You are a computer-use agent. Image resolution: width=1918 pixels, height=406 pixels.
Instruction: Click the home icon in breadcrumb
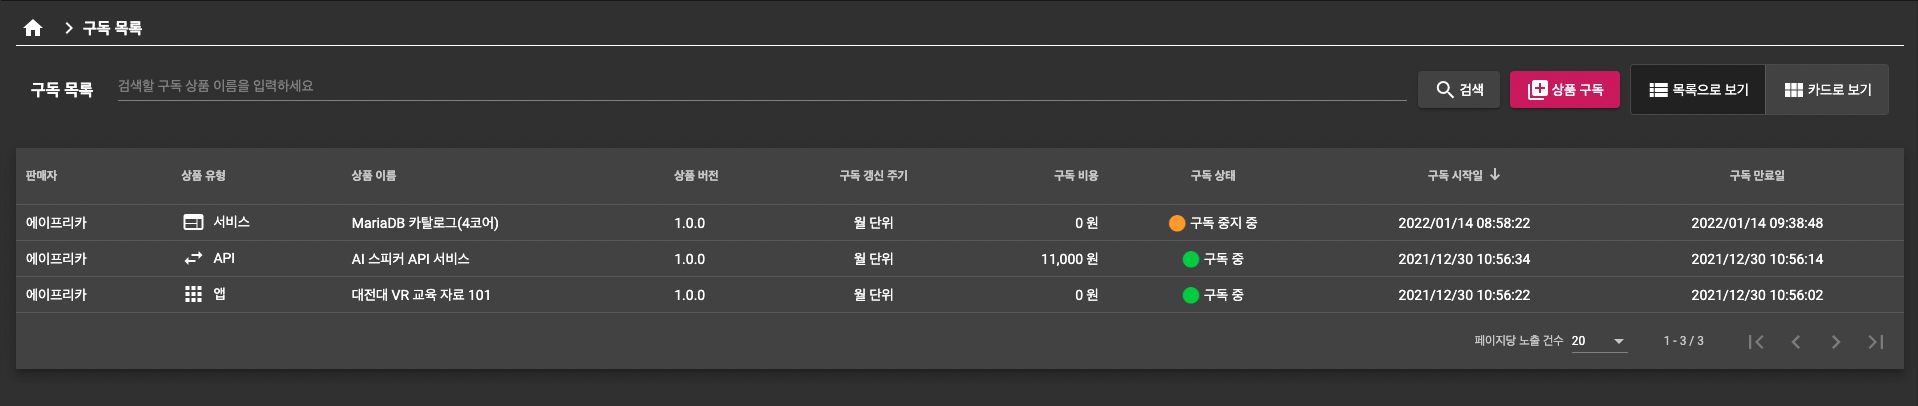pyautogui.click(x=33, y=28)
